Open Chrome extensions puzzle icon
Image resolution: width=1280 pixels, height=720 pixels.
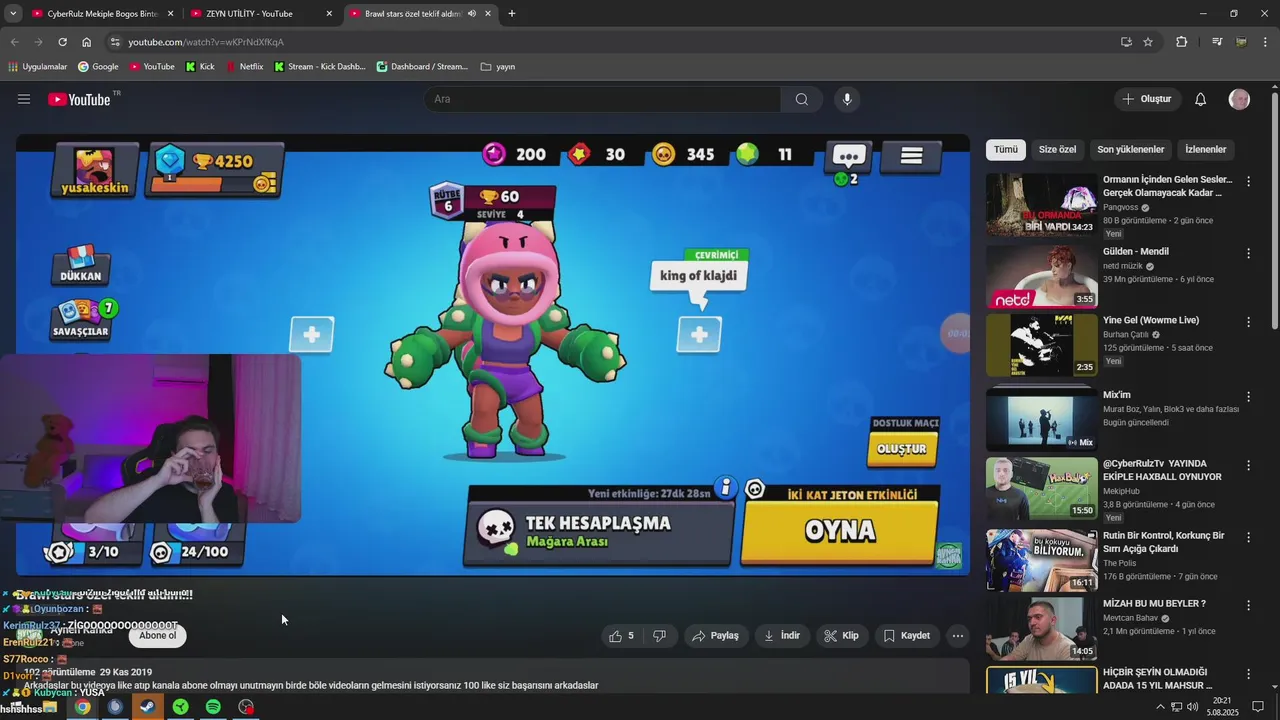pyautogui.click(x=1182, y=42)
